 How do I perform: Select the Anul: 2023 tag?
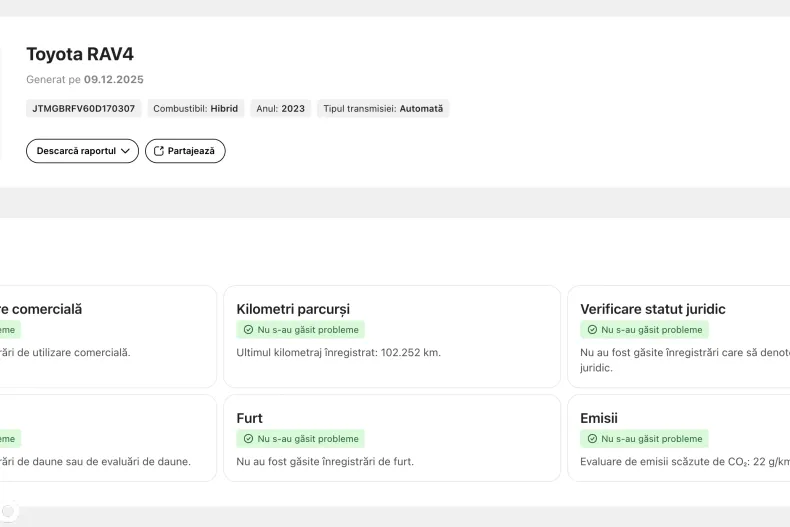(280, 108)
